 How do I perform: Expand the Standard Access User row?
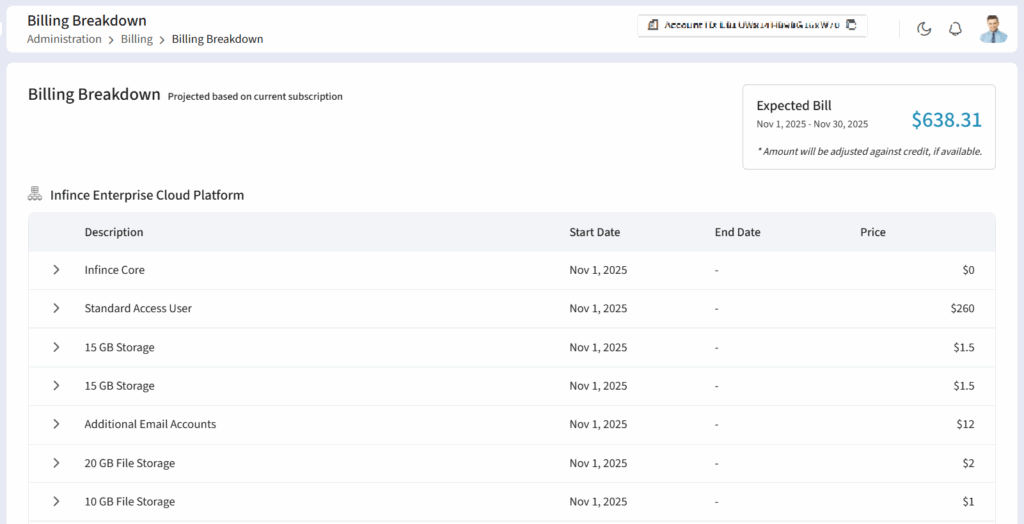point(56,308)
